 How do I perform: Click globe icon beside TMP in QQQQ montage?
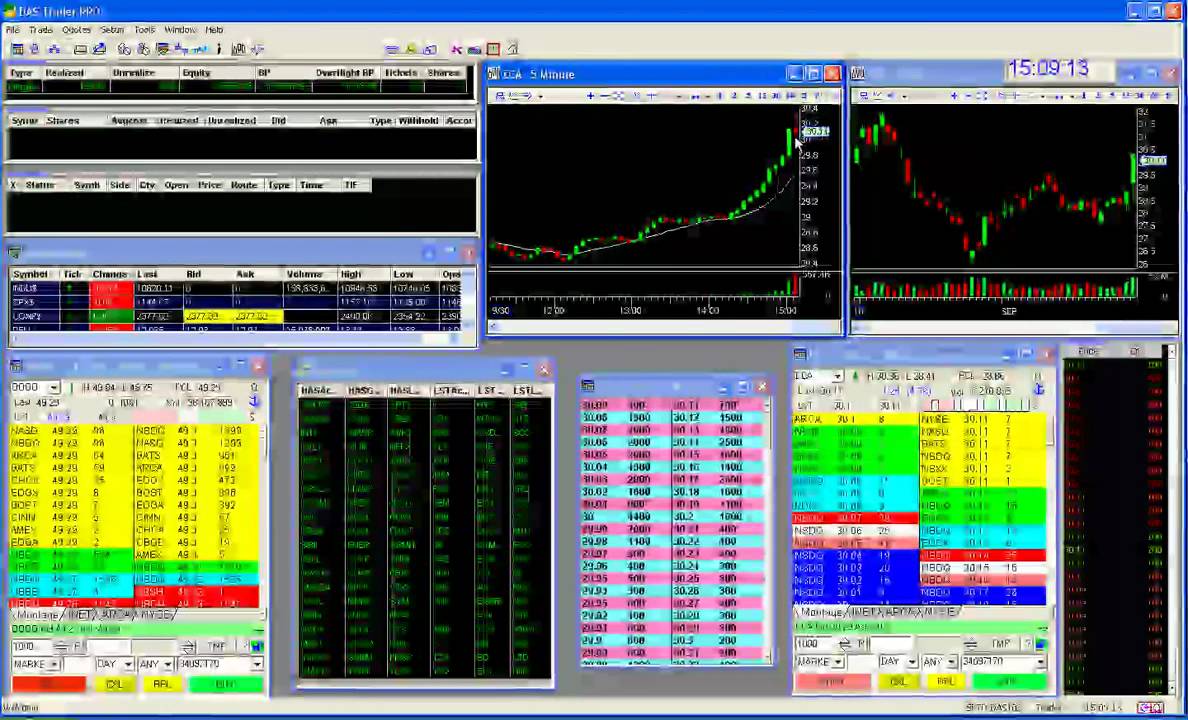[x=257, y=646]
